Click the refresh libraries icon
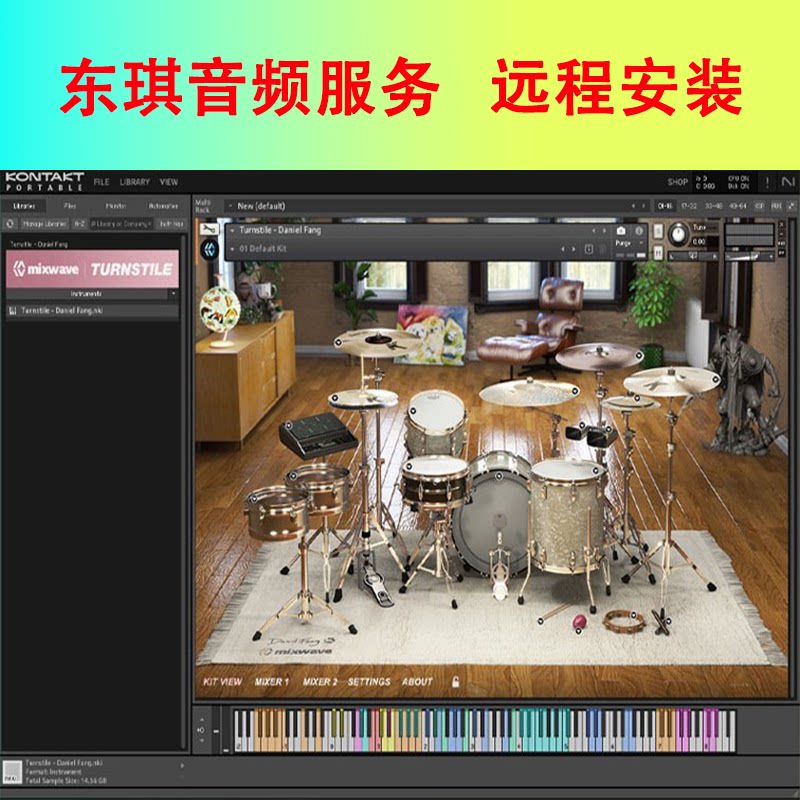 click(10, 223)
